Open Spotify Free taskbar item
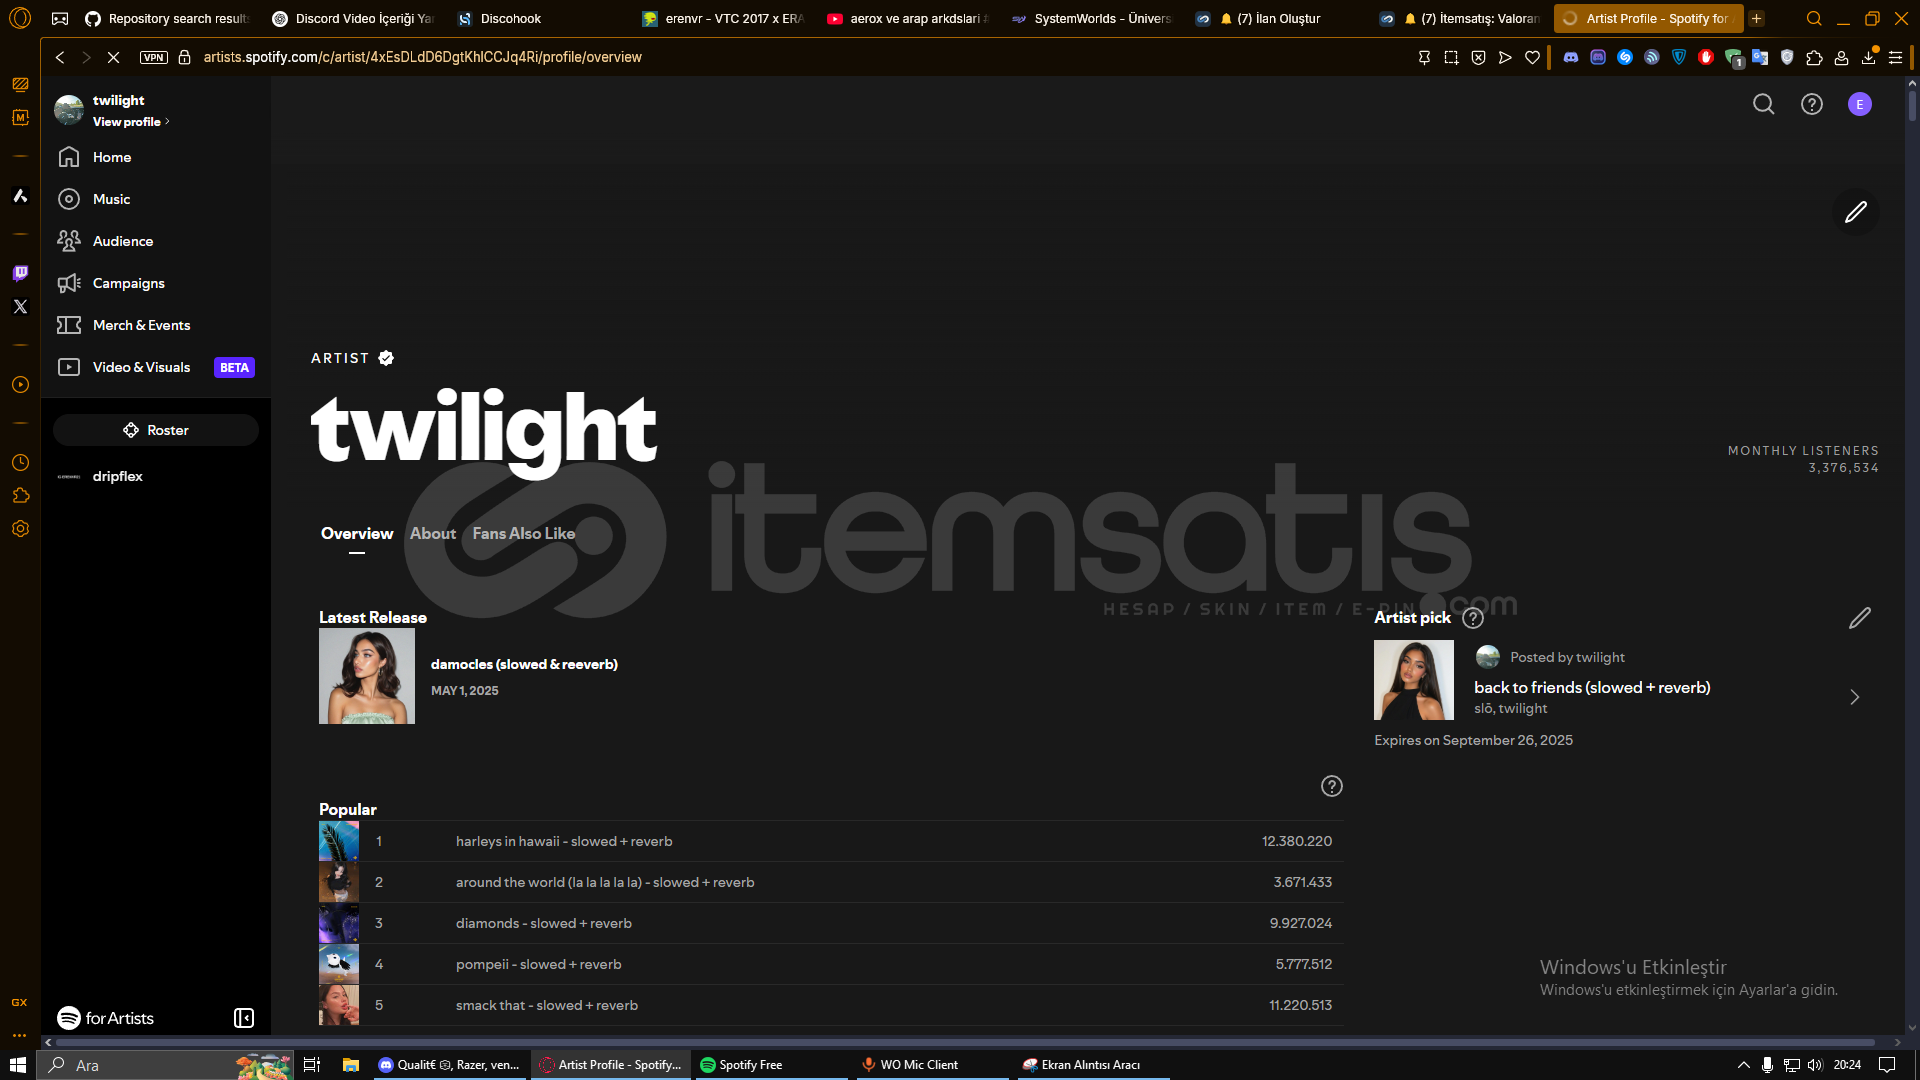 tap(770, 1065)
